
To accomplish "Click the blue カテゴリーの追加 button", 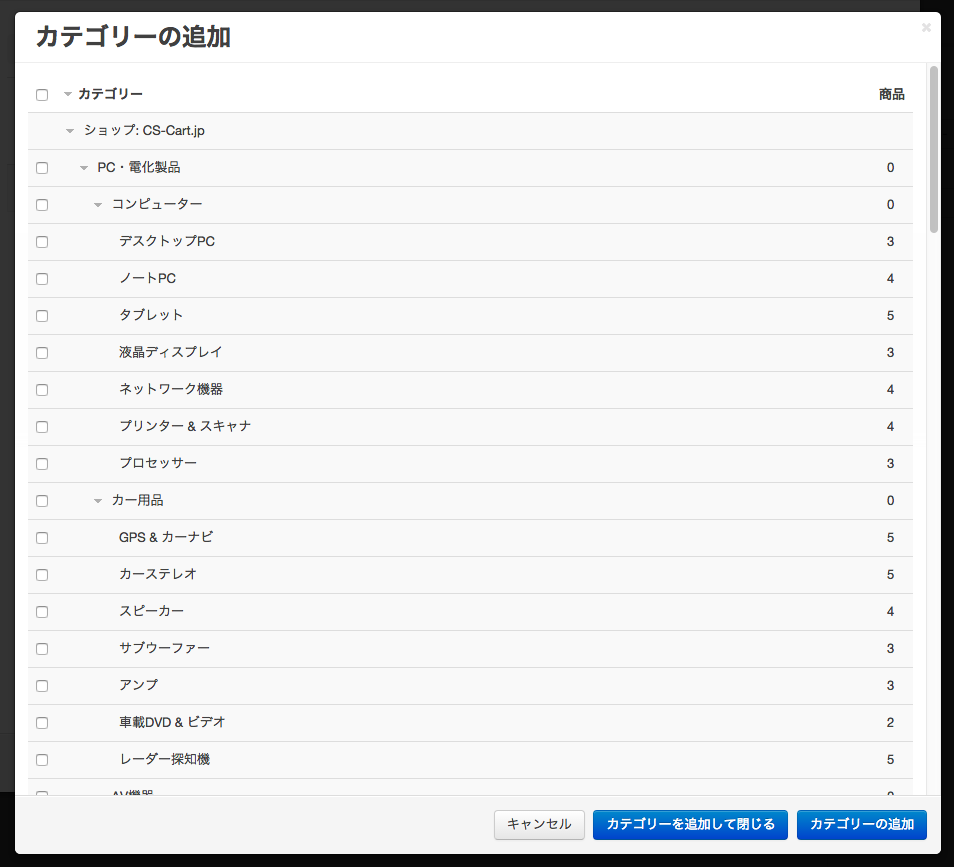I will pyautogui.click(x=862, y=824).
